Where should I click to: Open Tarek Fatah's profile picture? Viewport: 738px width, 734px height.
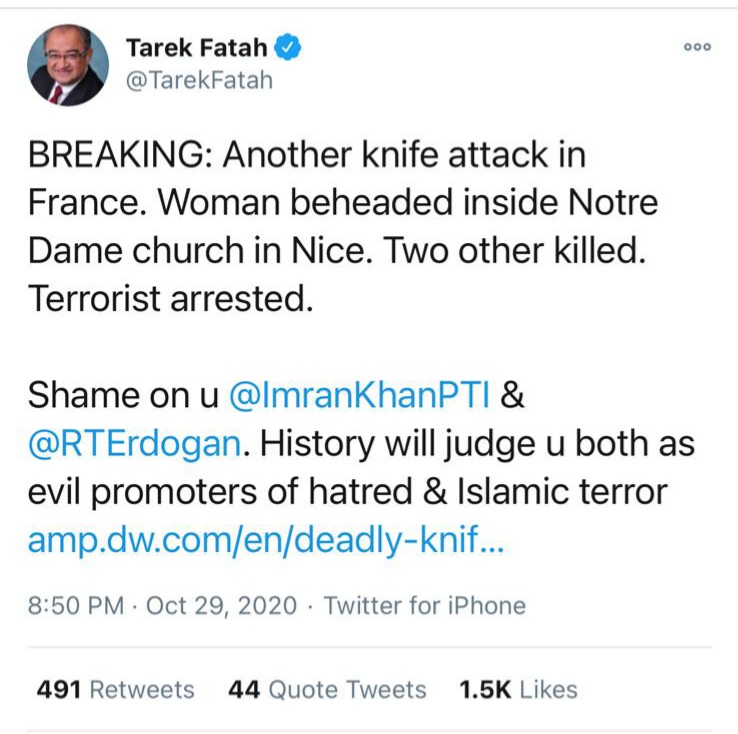tap(68, 64)
